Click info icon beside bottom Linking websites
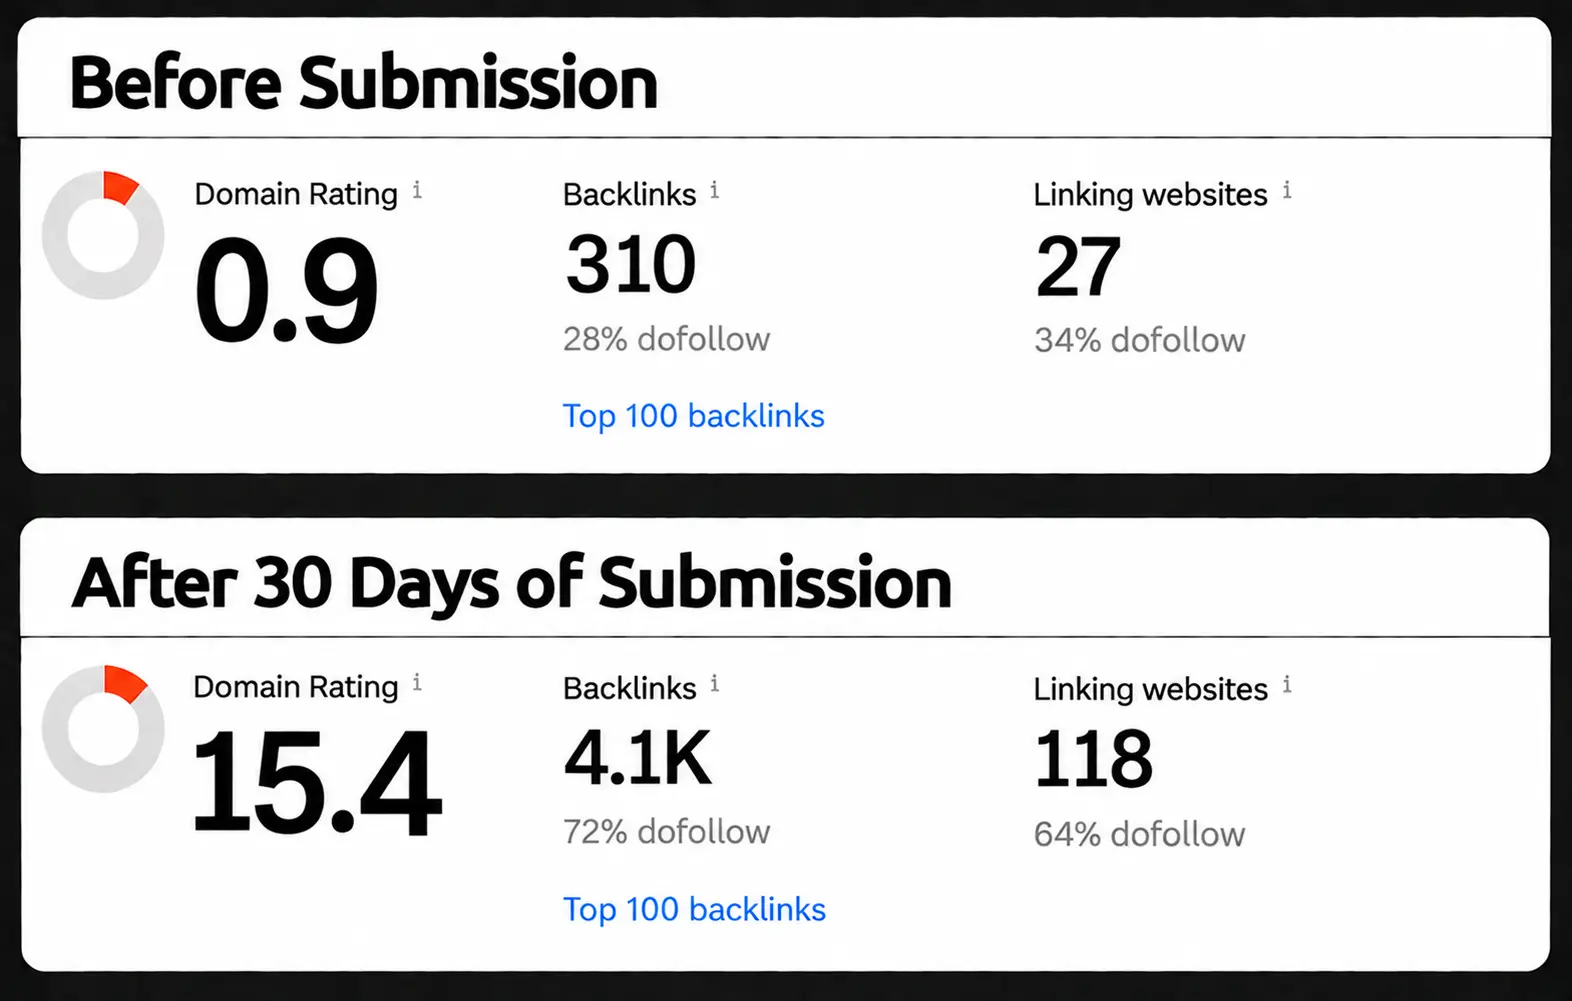The image size is (1572, 1001). [1287, 684]
